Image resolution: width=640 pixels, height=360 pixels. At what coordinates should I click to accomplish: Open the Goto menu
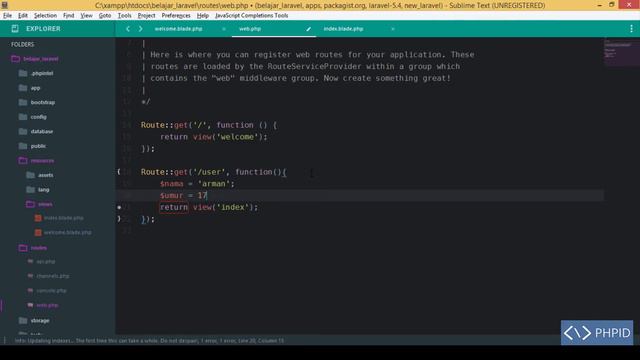(x=105, y=16)
